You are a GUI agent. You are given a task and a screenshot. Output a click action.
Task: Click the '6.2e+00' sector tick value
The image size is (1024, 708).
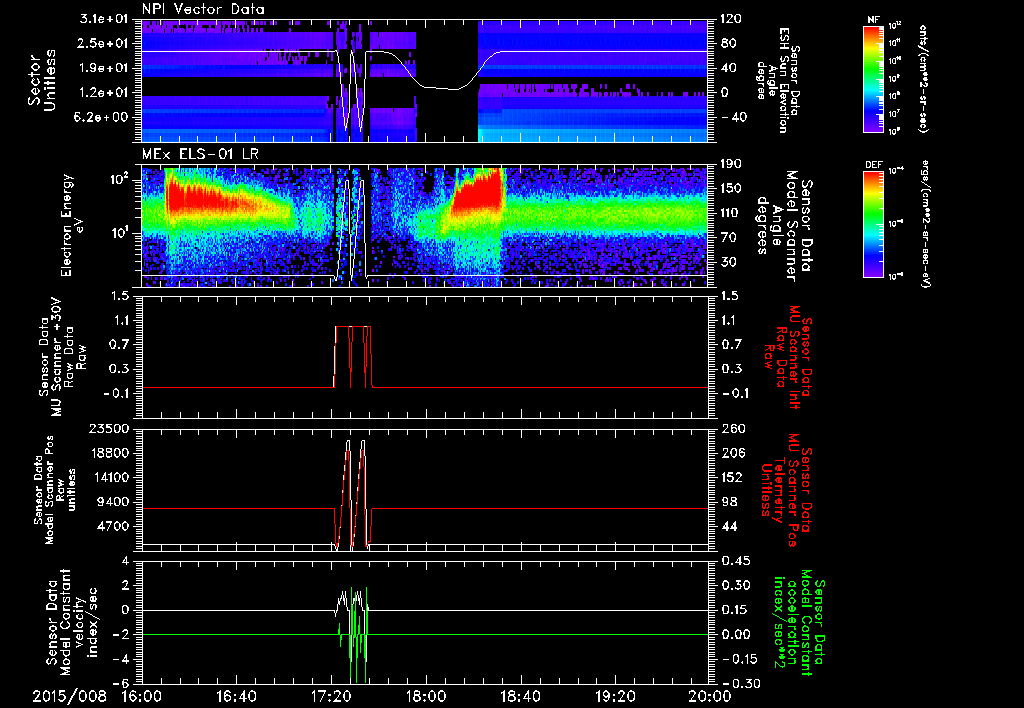pos(103,117)
